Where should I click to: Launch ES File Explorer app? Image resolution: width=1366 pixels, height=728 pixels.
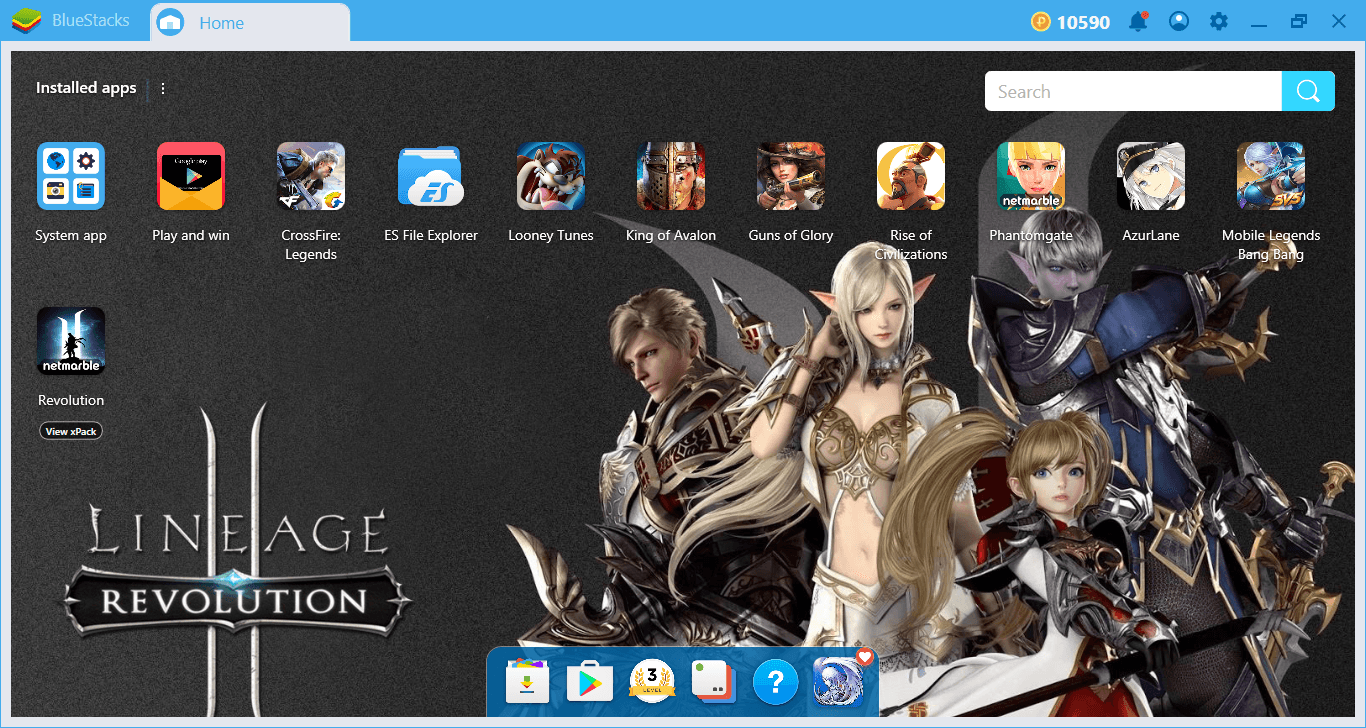[431, 176]
